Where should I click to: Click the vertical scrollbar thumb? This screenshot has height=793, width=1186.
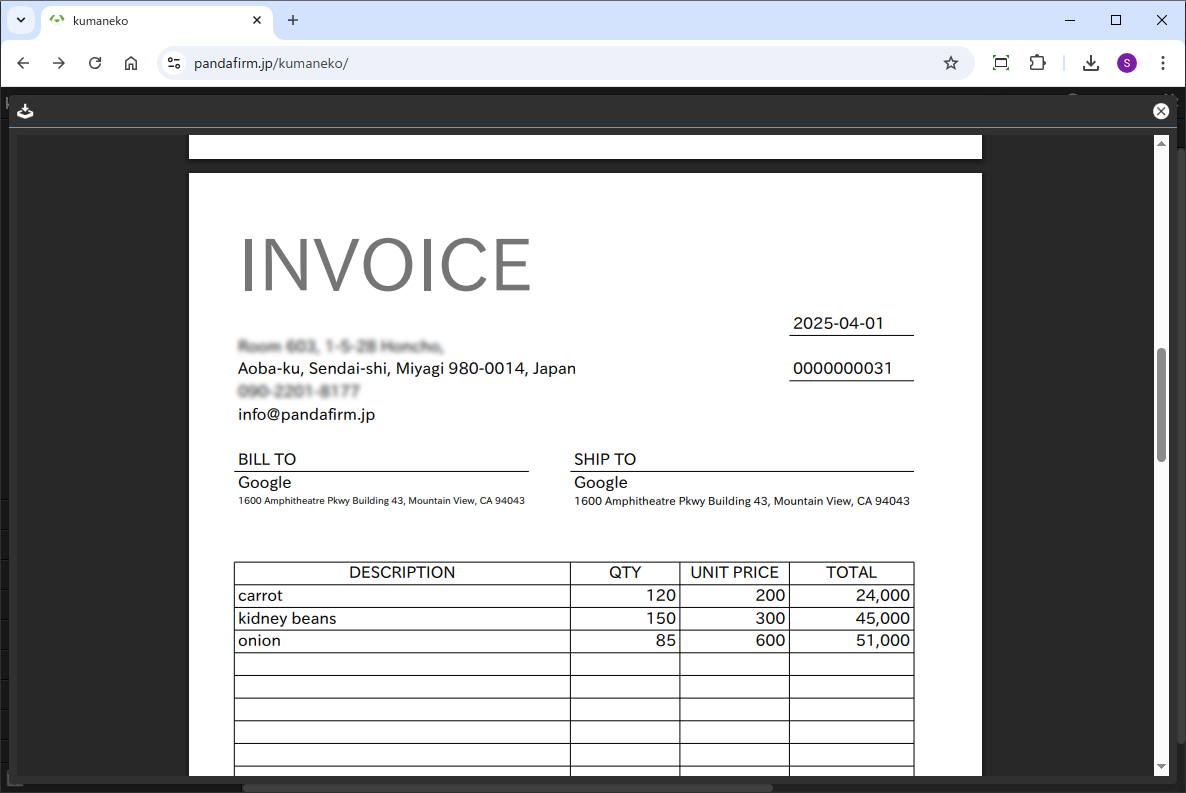point(1161,404)
